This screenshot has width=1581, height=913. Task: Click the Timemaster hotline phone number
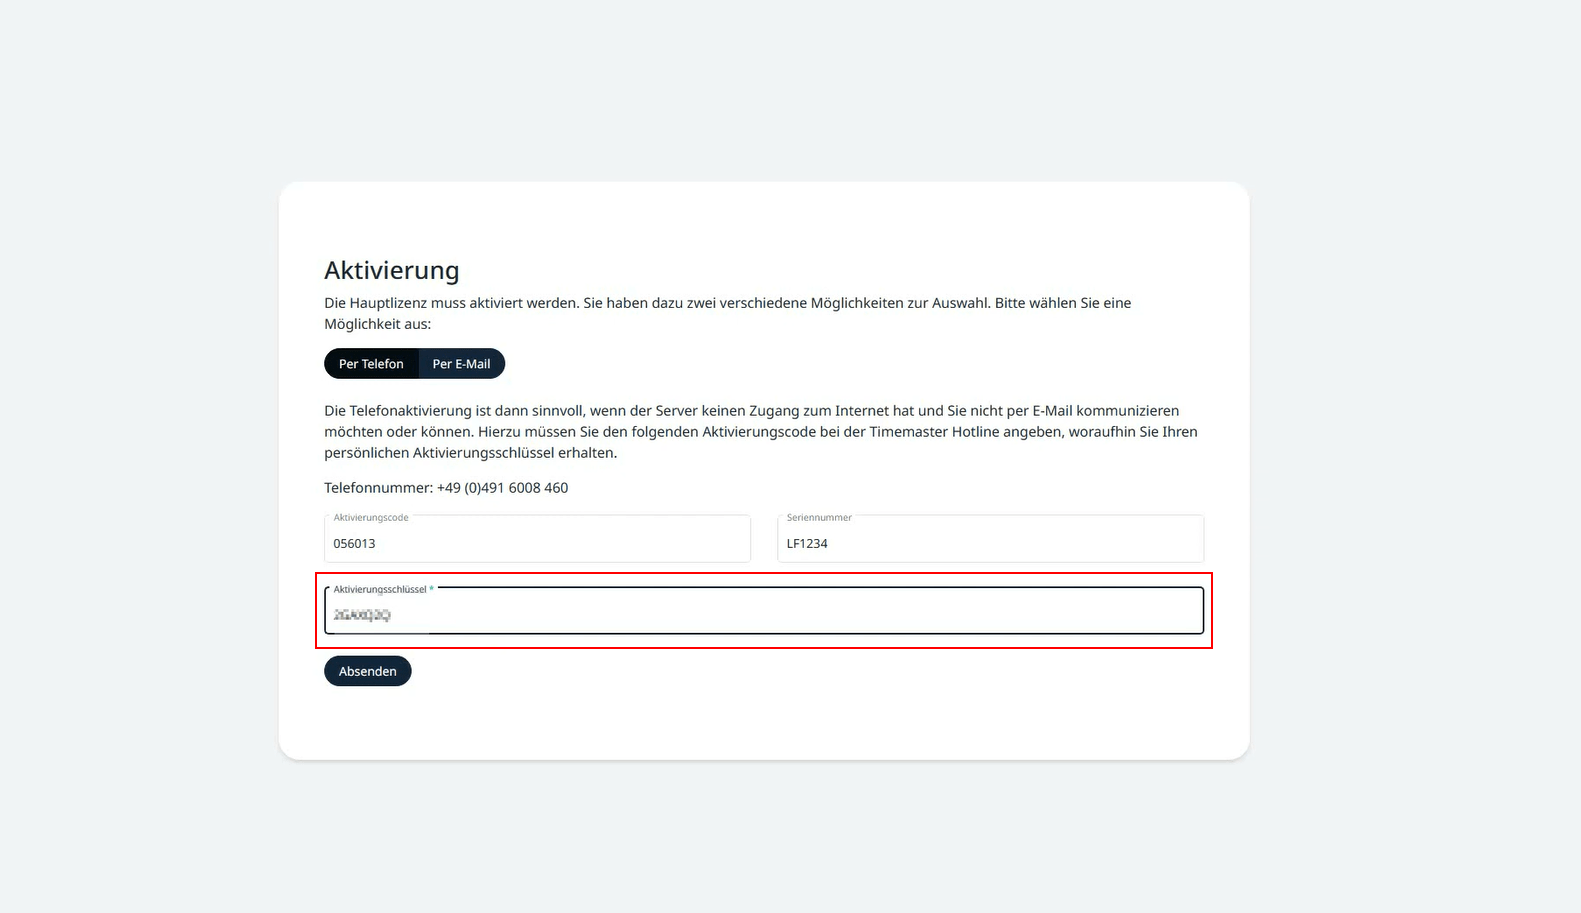click(x=502, y=487)
